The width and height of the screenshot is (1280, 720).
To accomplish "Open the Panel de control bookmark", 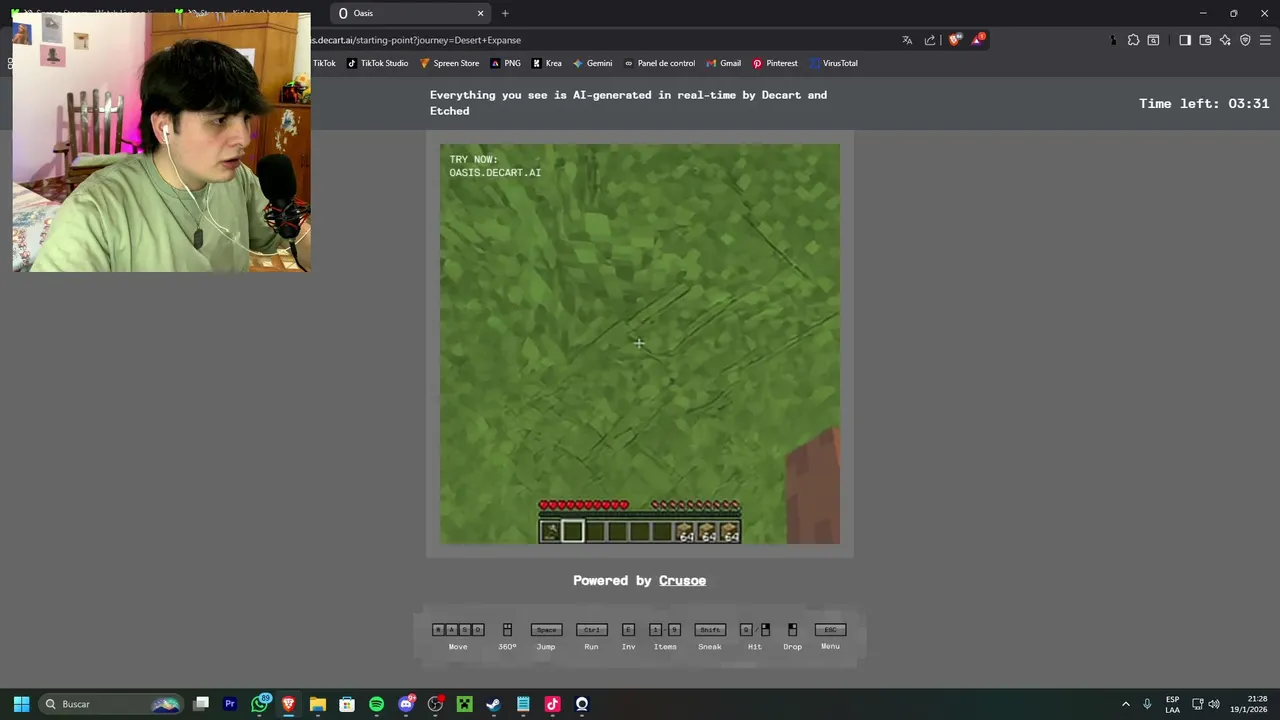I will (x=659, y=63).
